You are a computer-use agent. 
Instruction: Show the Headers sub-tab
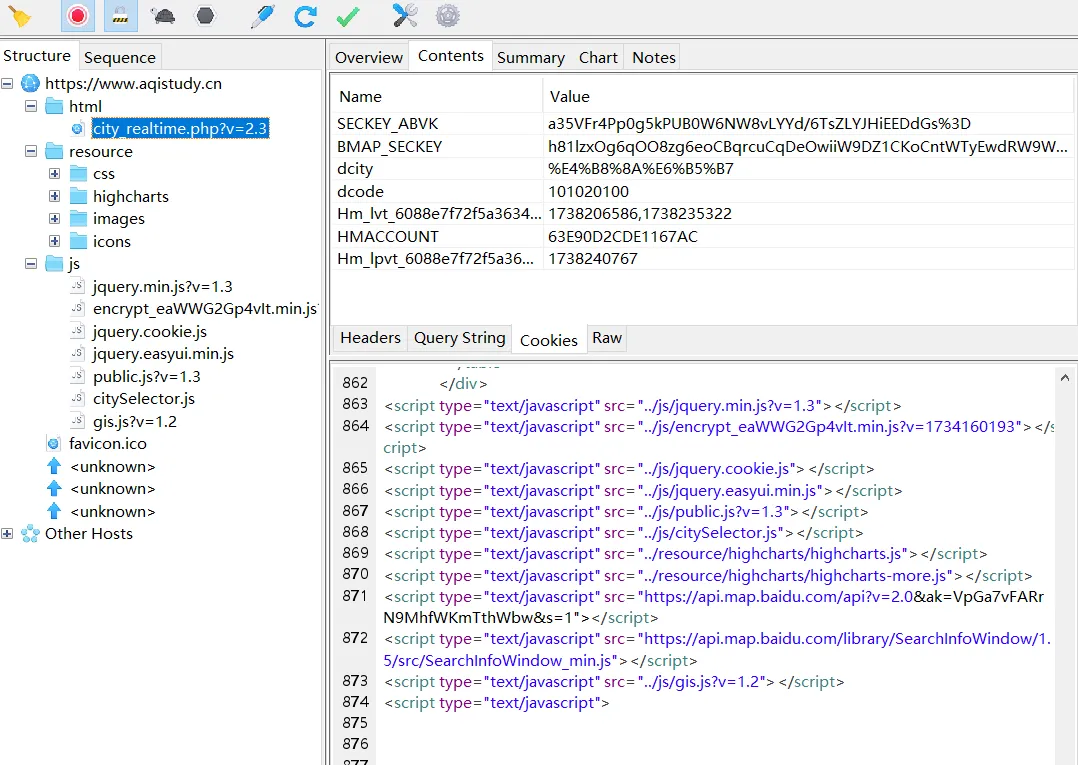pos(370,337)
